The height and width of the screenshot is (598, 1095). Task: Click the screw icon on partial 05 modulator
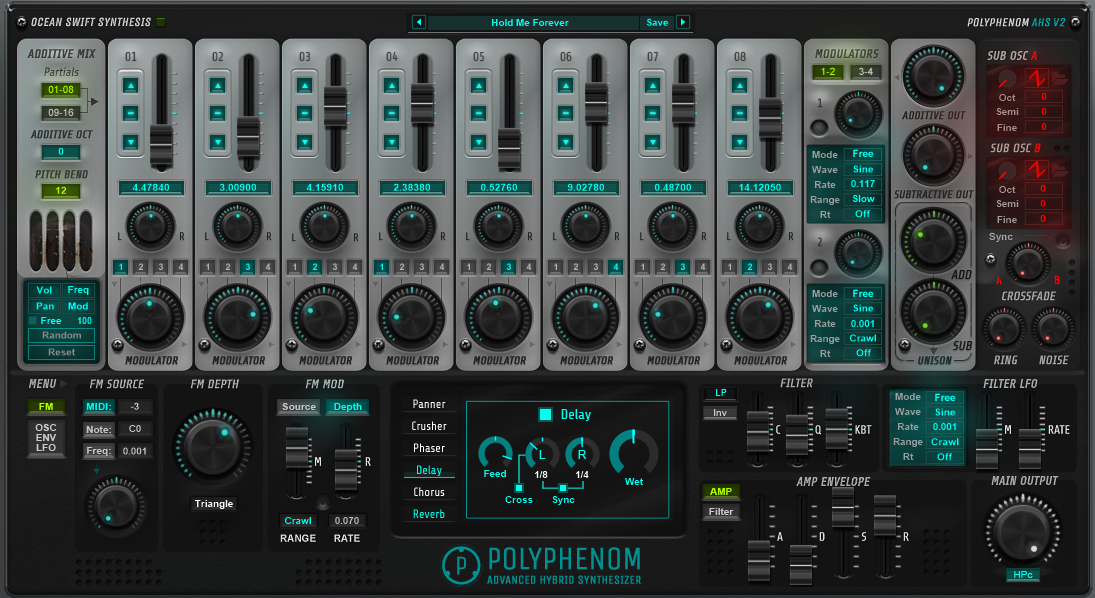[x=466, y=344]
